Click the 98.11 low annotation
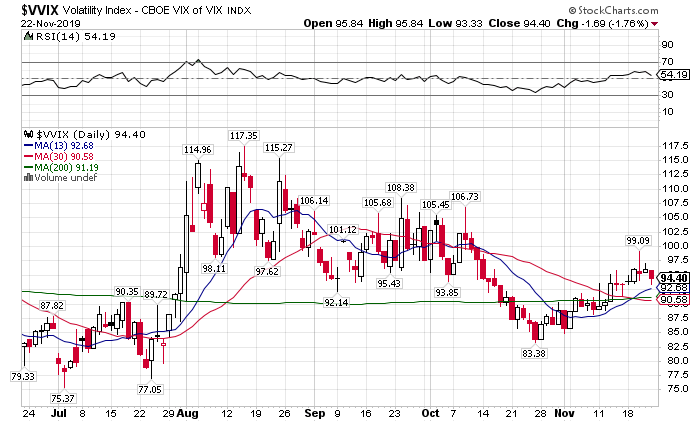Screen dimensions: 698x424 coord(214,269)
